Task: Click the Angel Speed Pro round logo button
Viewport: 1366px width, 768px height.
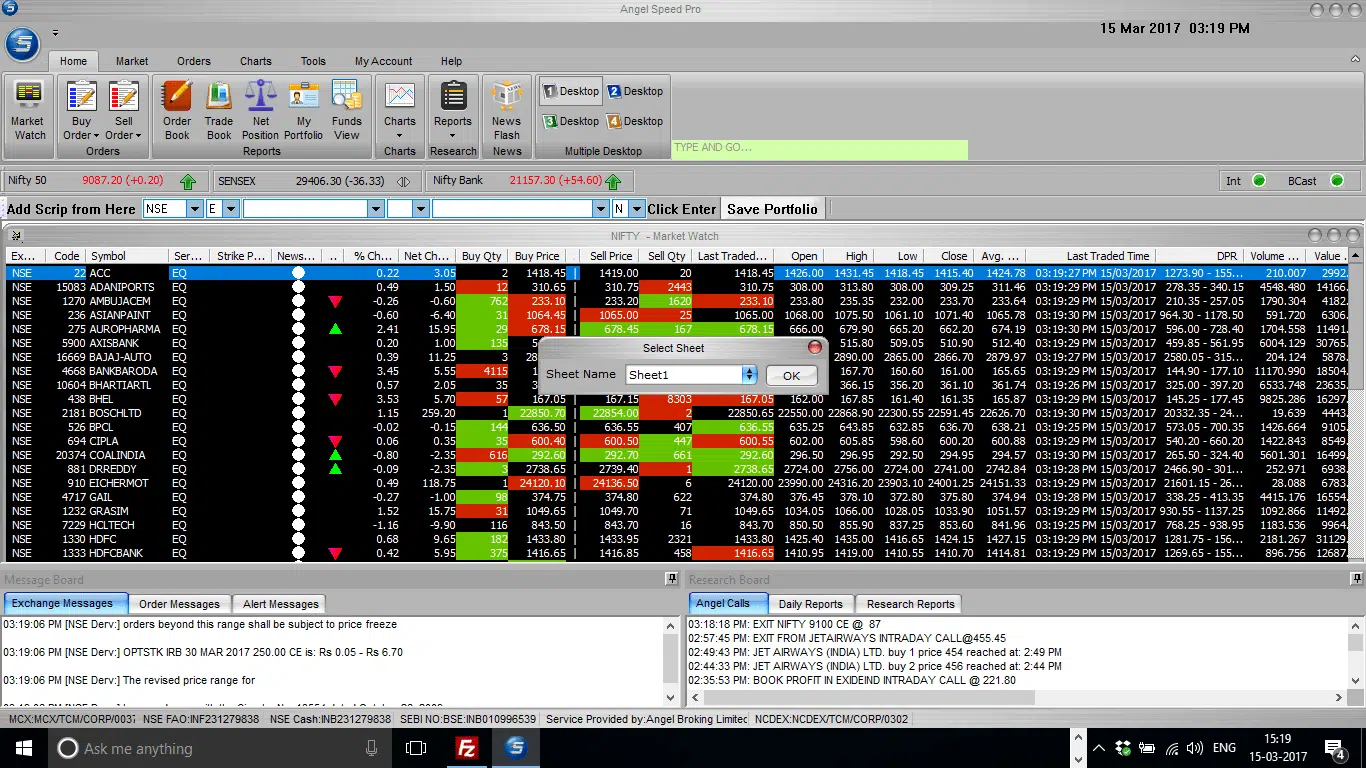Action: 22,44
